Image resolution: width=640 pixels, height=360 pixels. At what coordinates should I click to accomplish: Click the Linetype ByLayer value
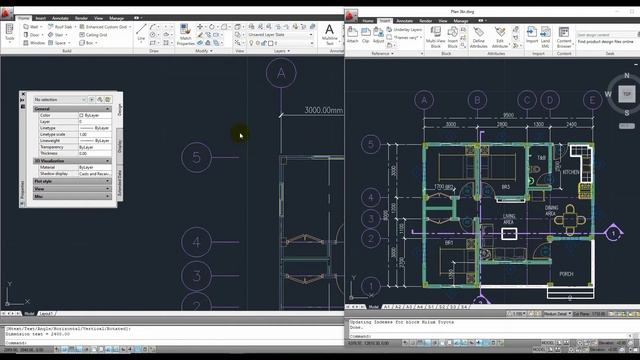(x=95, y=128)
